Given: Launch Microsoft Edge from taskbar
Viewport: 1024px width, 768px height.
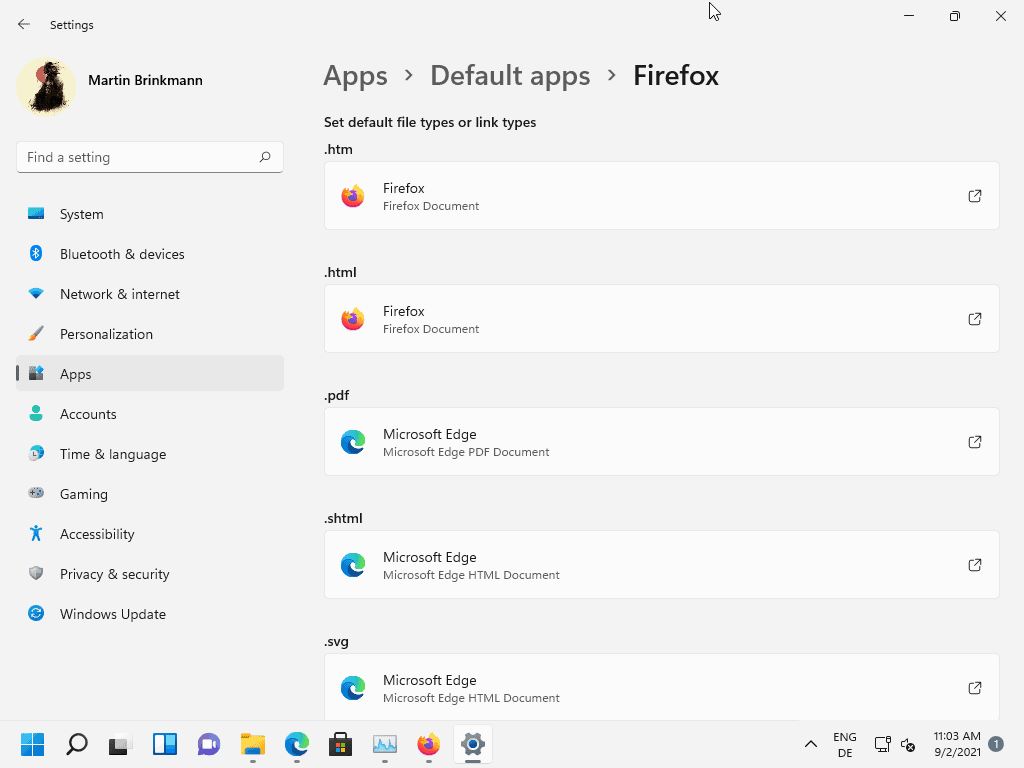Looking at the screenshot, I should (296, 744).
